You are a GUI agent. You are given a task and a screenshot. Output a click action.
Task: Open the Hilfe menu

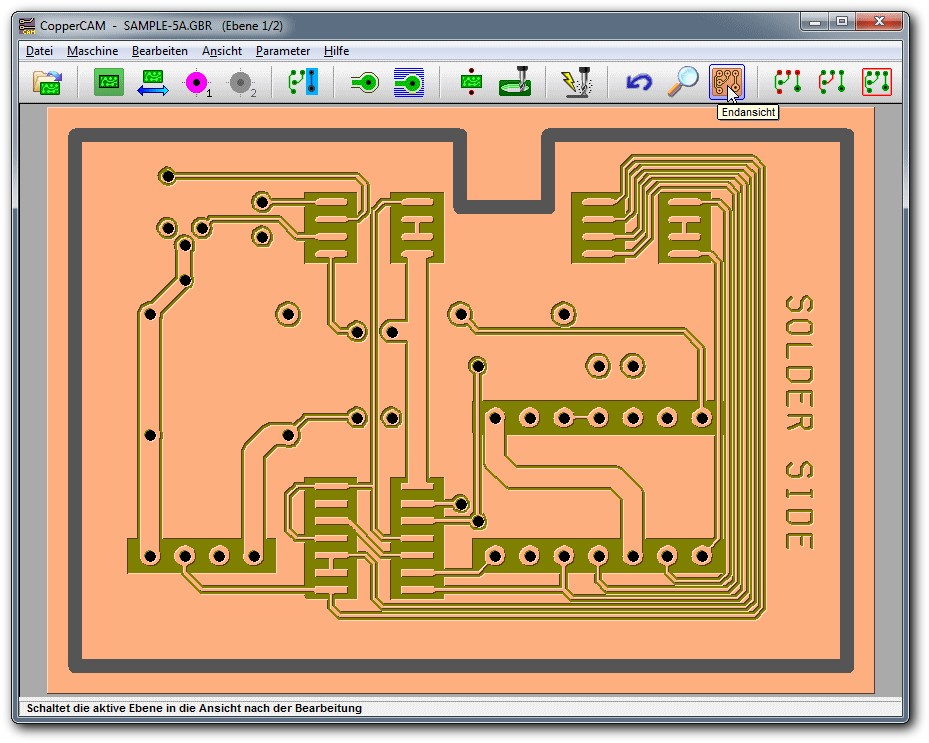pos(337,51)
